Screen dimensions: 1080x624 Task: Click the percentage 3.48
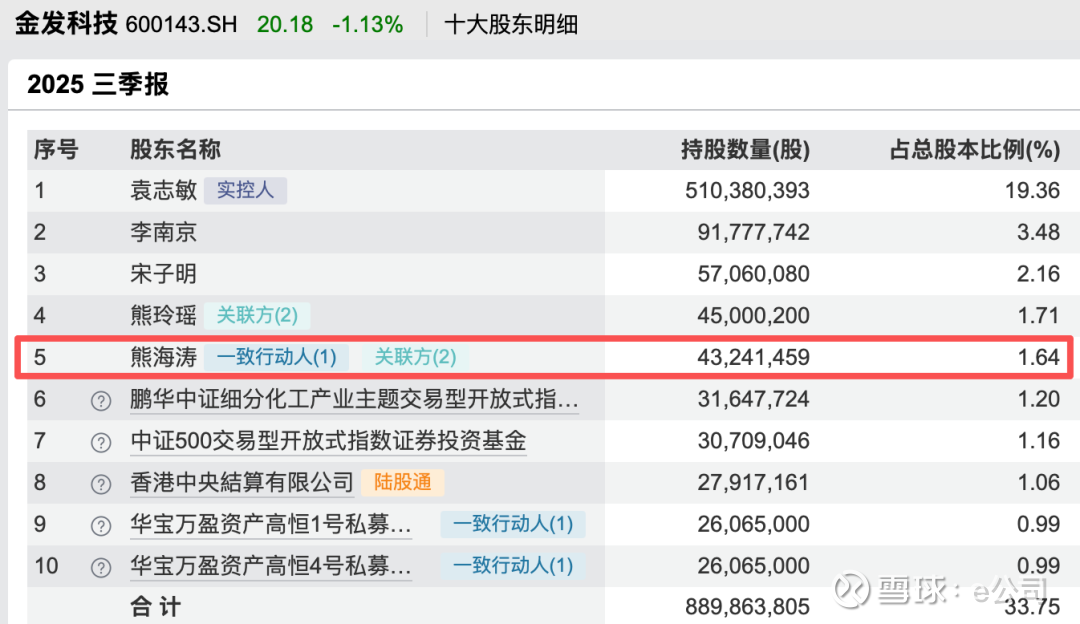(x=1038, y=232)
